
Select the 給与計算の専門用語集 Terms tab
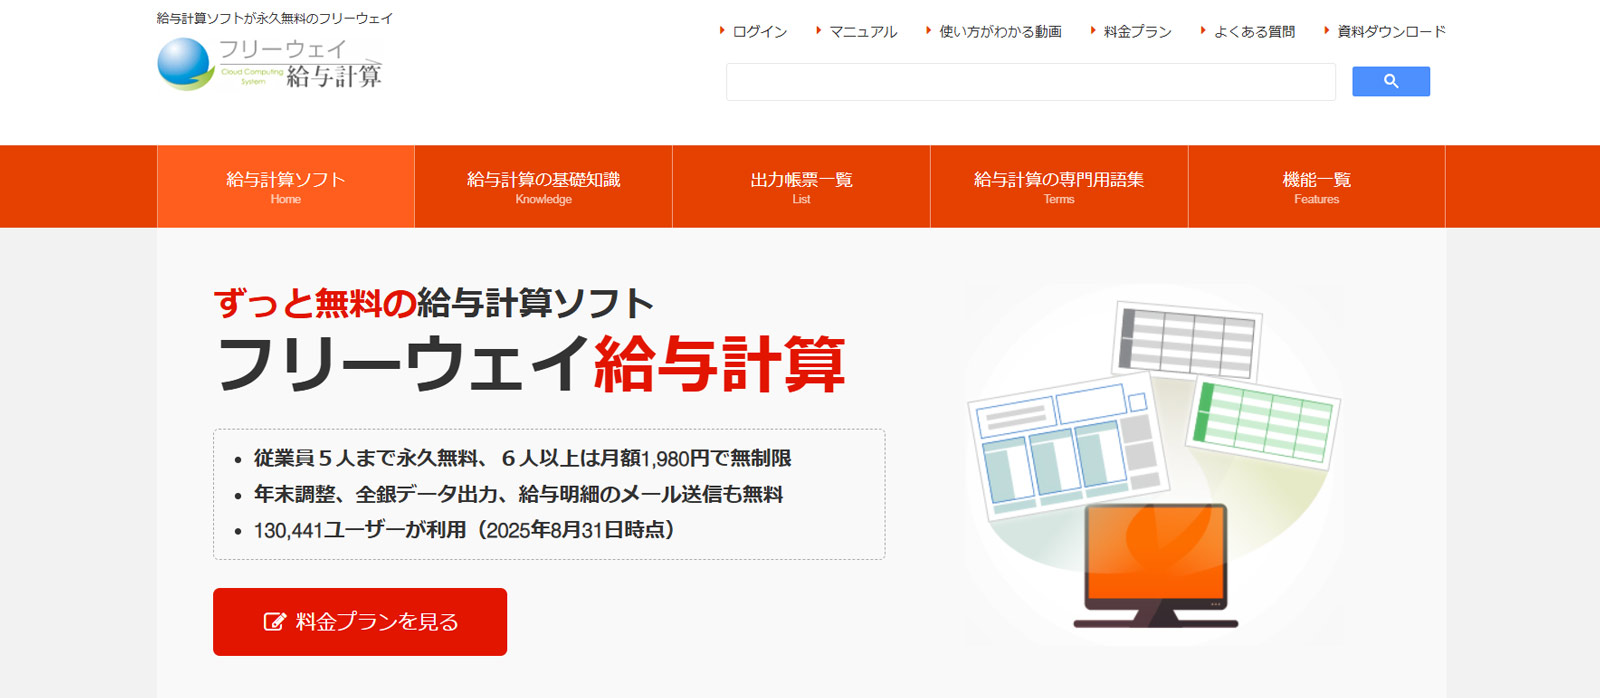[x=1059, y=186]
